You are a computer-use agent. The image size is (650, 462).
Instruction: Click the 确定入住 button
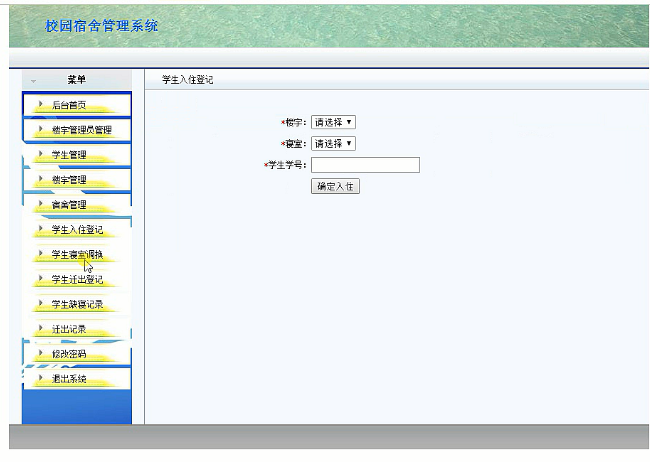(335, 186)
